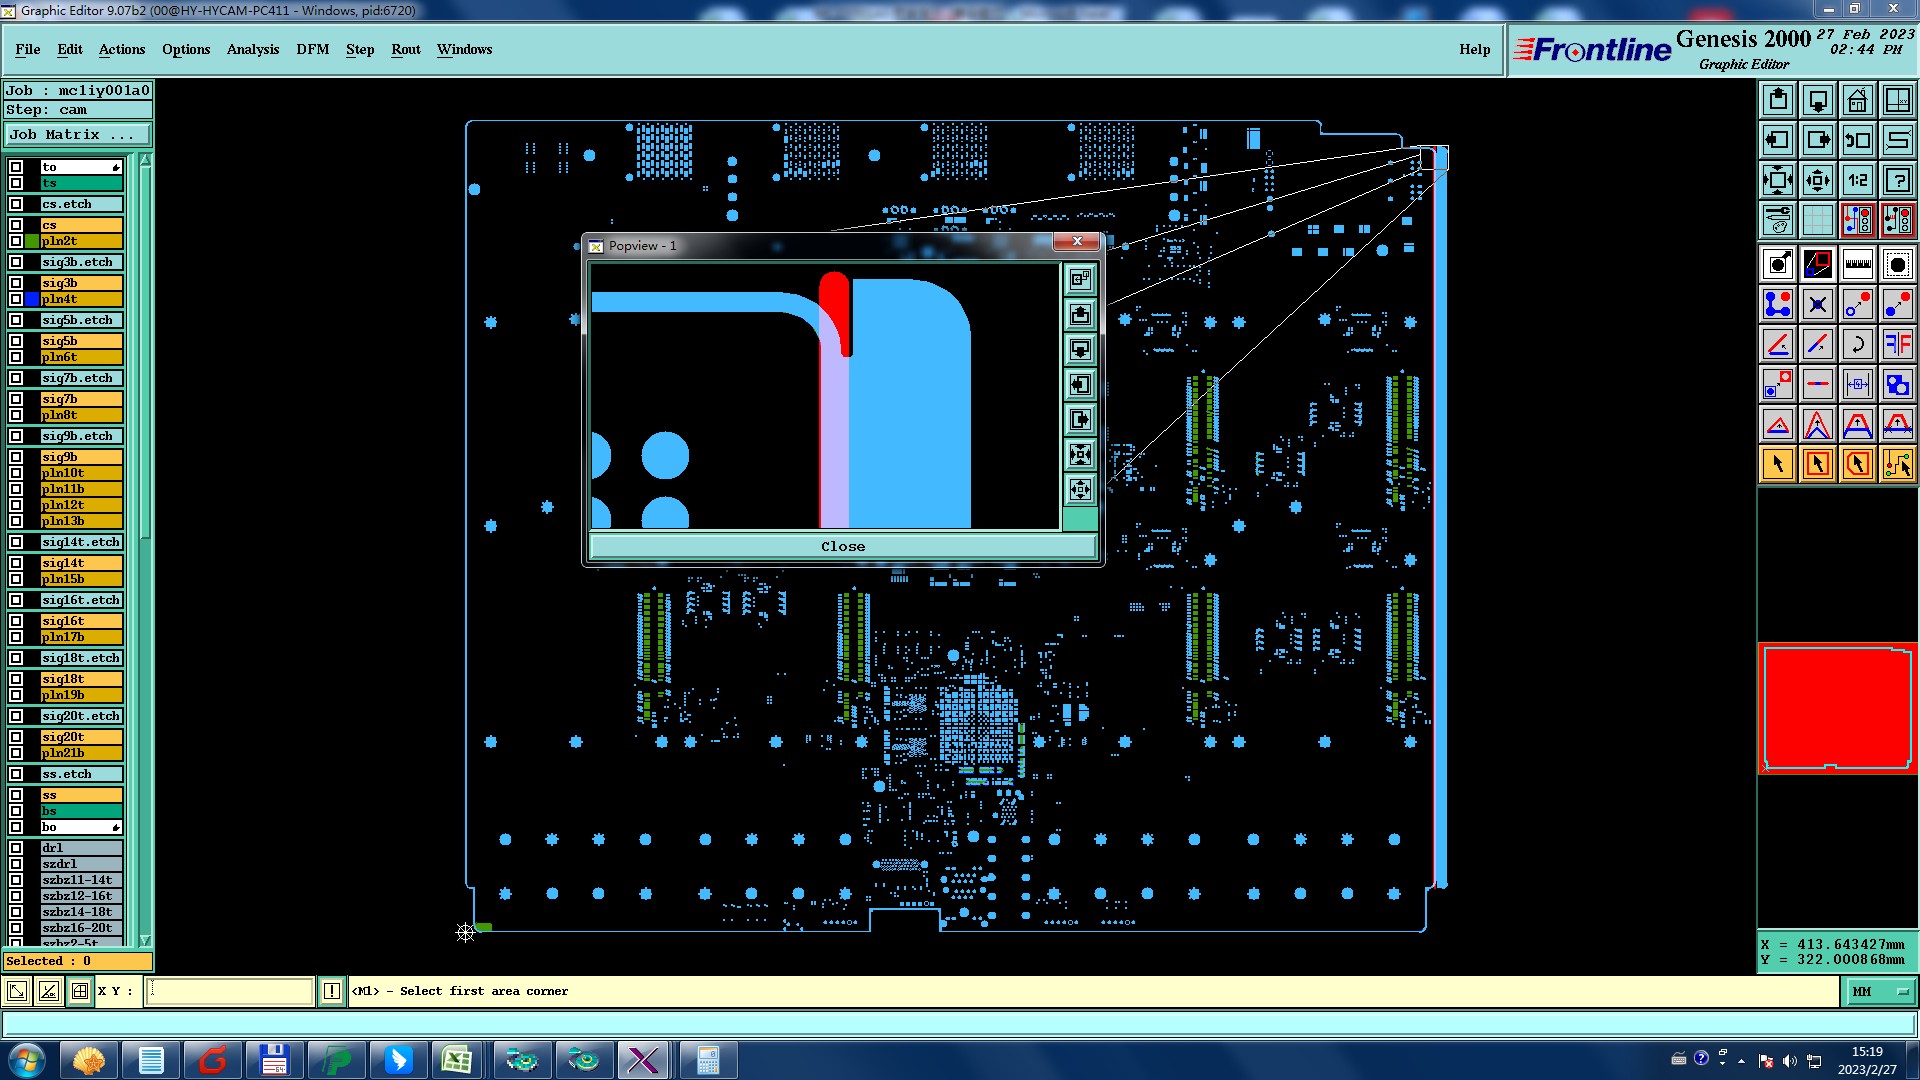This screenshot has width=1920, height=1080.
Task: Click the delete feature X icon
Action: point(1818,304)
